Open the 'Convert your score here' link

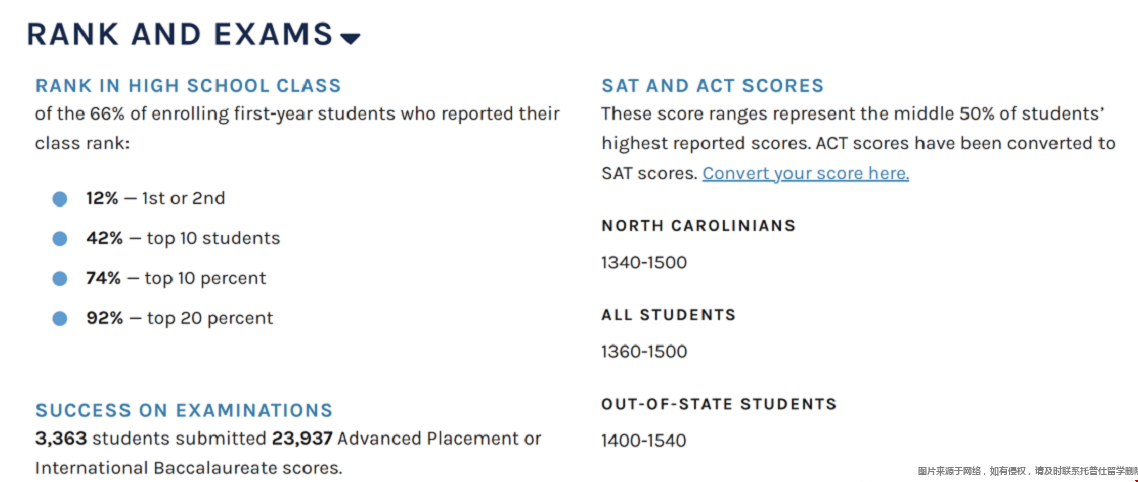tap(805, 173)
